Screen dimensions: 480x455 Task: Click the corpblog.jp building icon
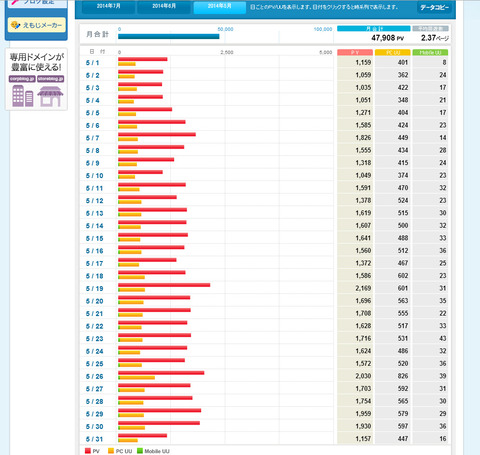point(23,96)
